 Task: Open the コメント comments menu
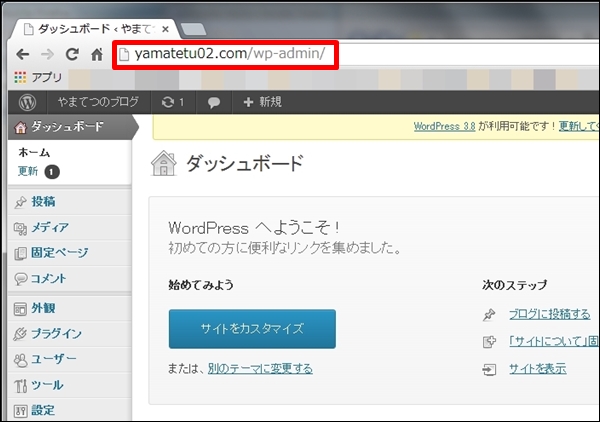point(49,278)
